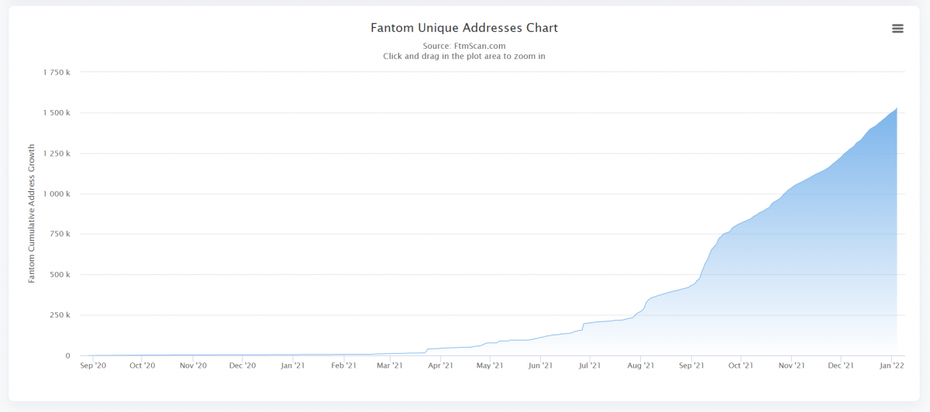The image size is (930, 412).
Task: Click the Nov '21 x-axis label
Action: (791, 366)
